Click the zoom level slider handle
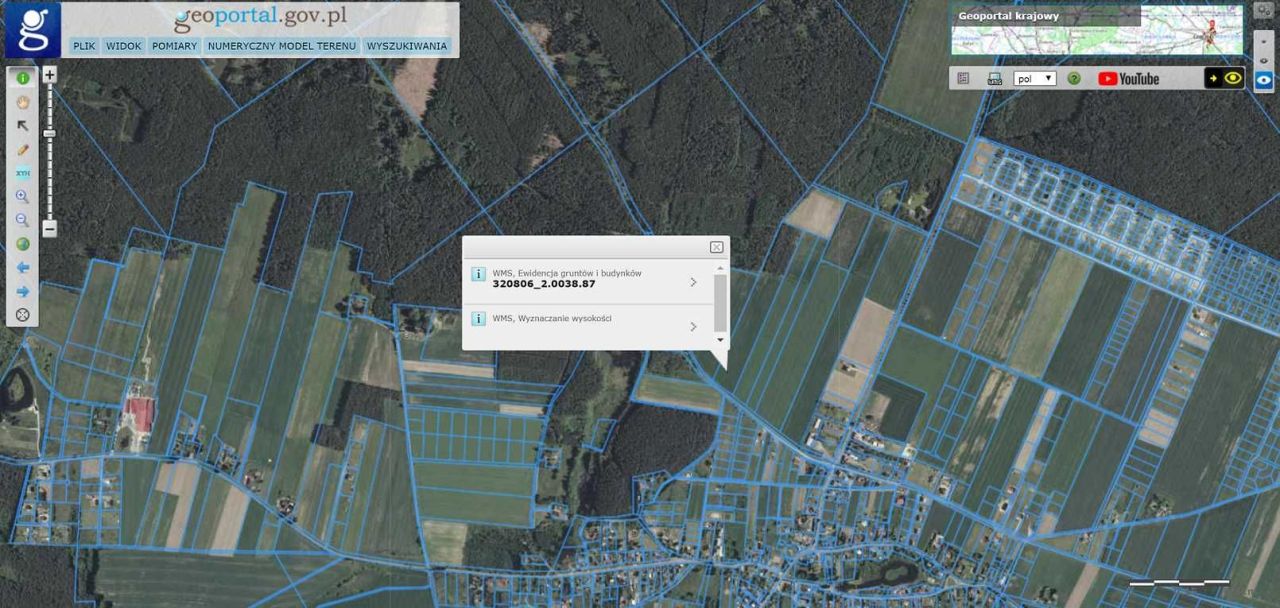This screenshot has width=1280, height=608. click(49, 133)
